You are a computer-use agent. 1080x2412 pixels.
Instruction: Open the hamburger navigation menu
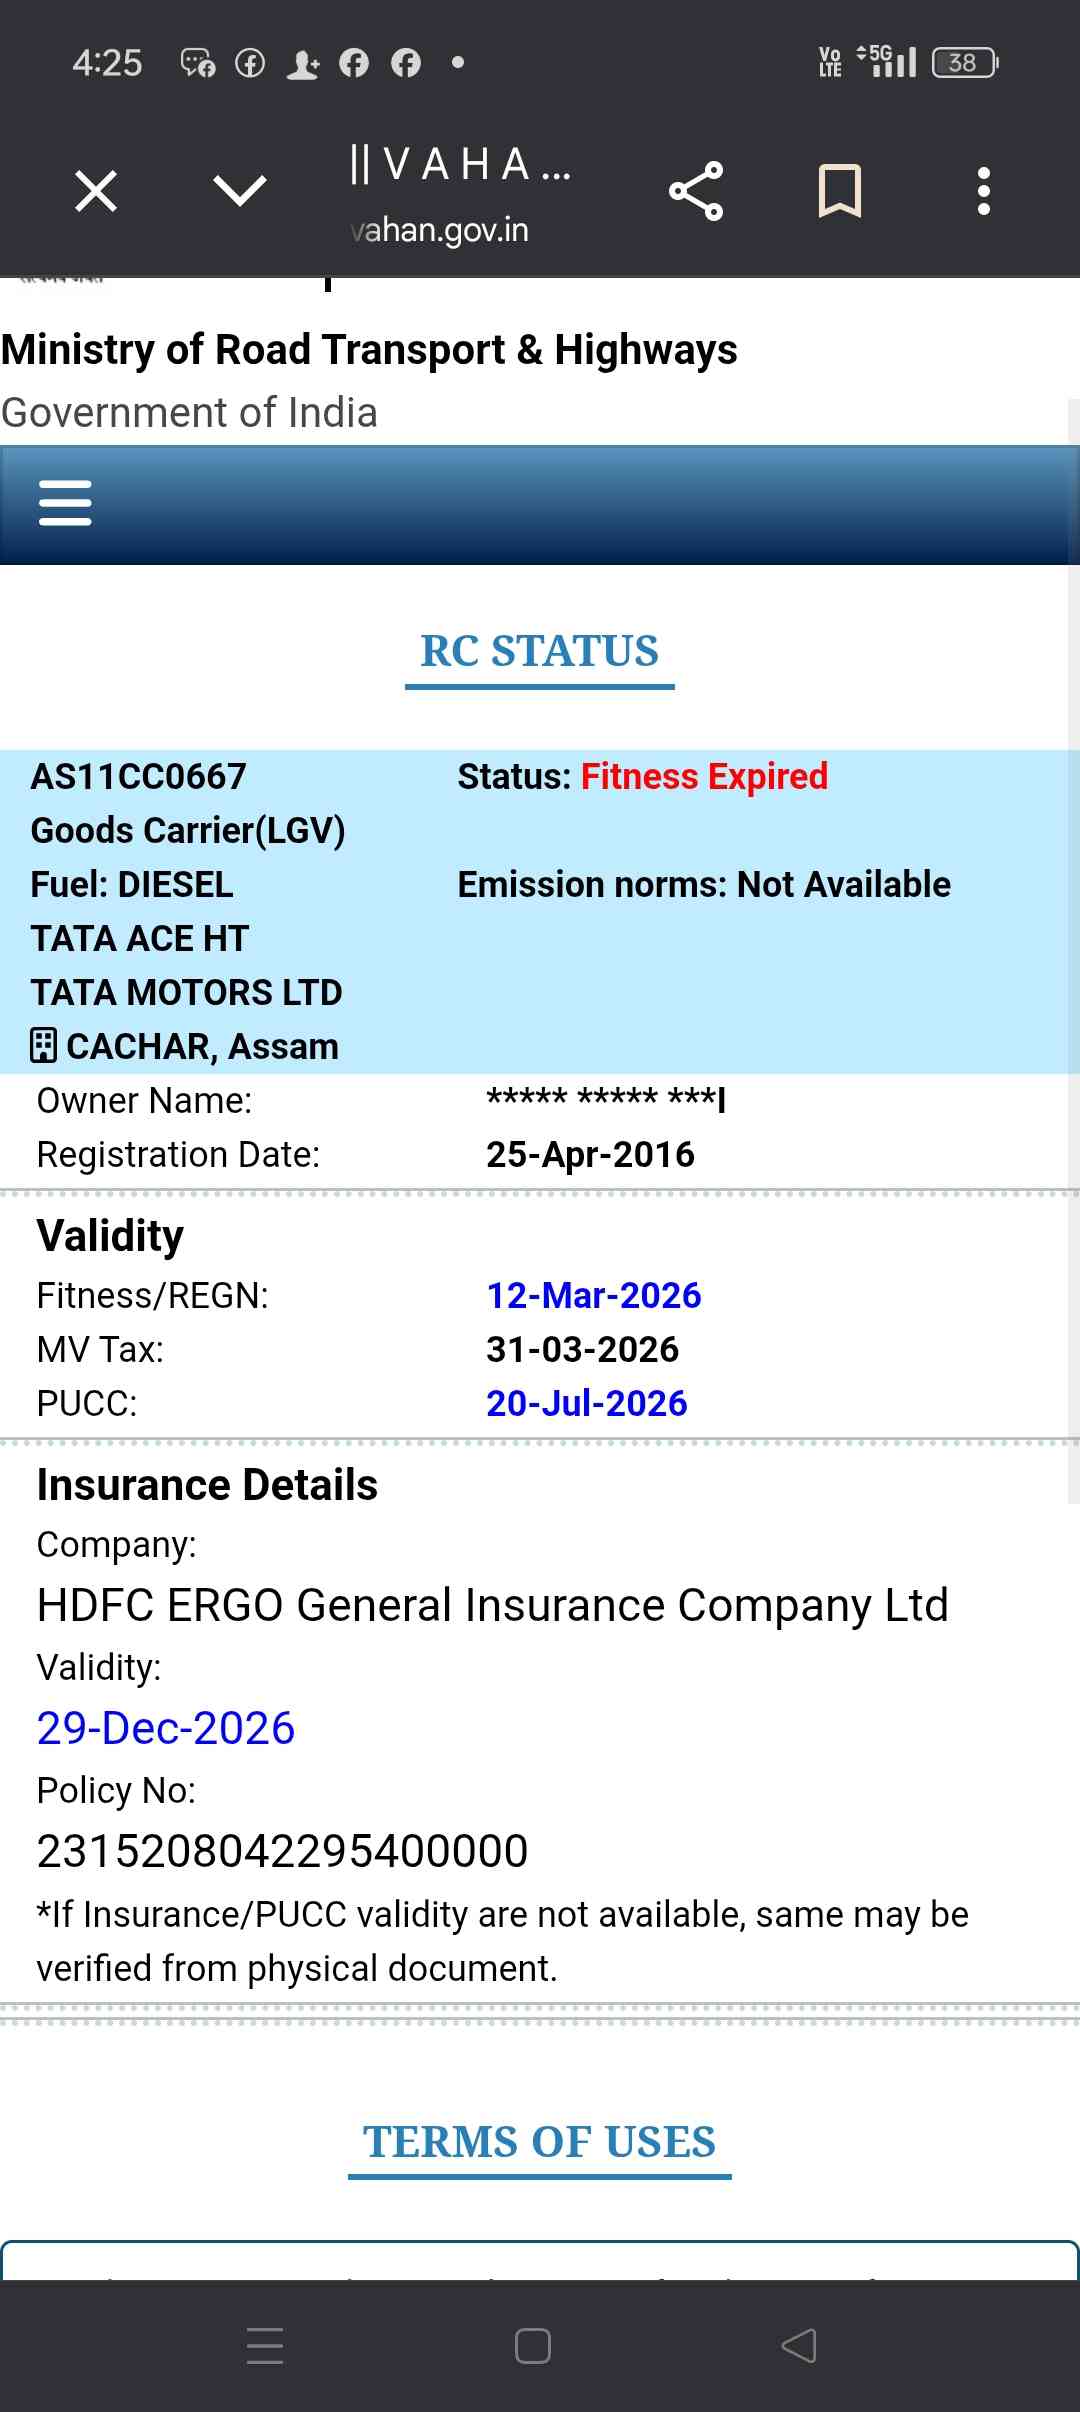pyautogui.click(x=65, y=502)
